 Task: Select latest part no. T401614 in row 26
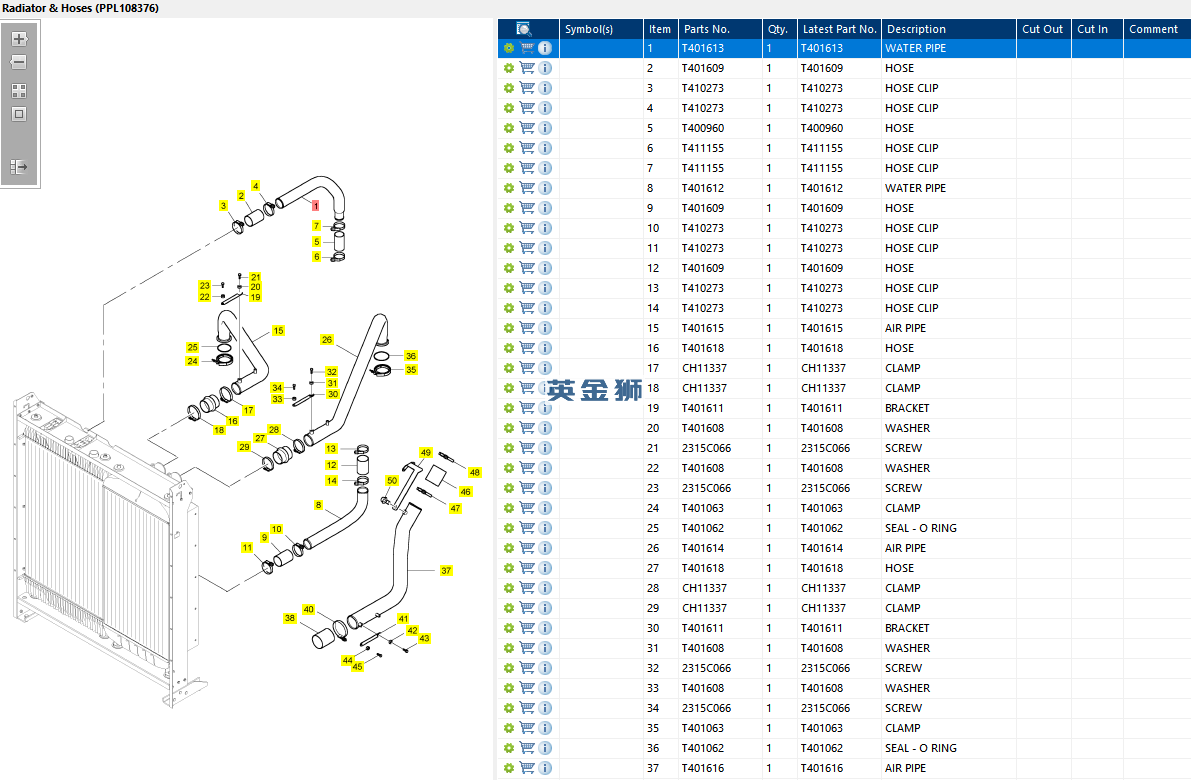(822, 548)
